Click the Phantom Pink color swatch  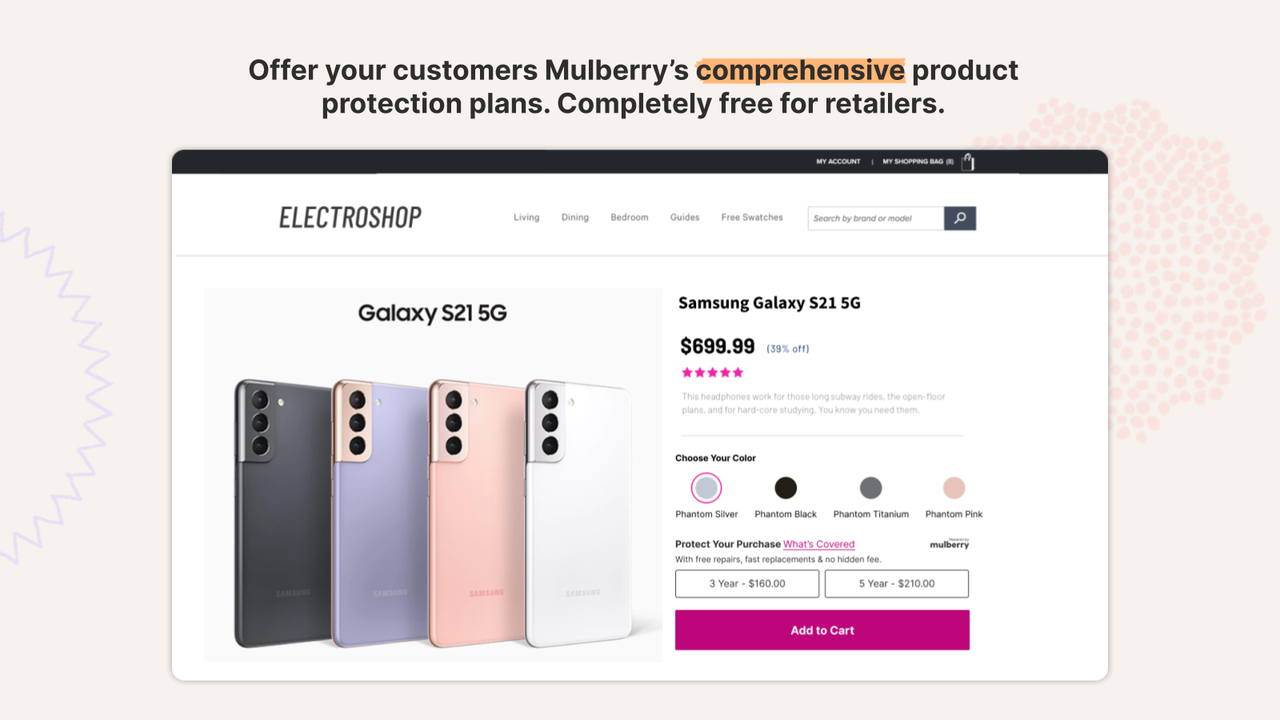coord(952,487)
